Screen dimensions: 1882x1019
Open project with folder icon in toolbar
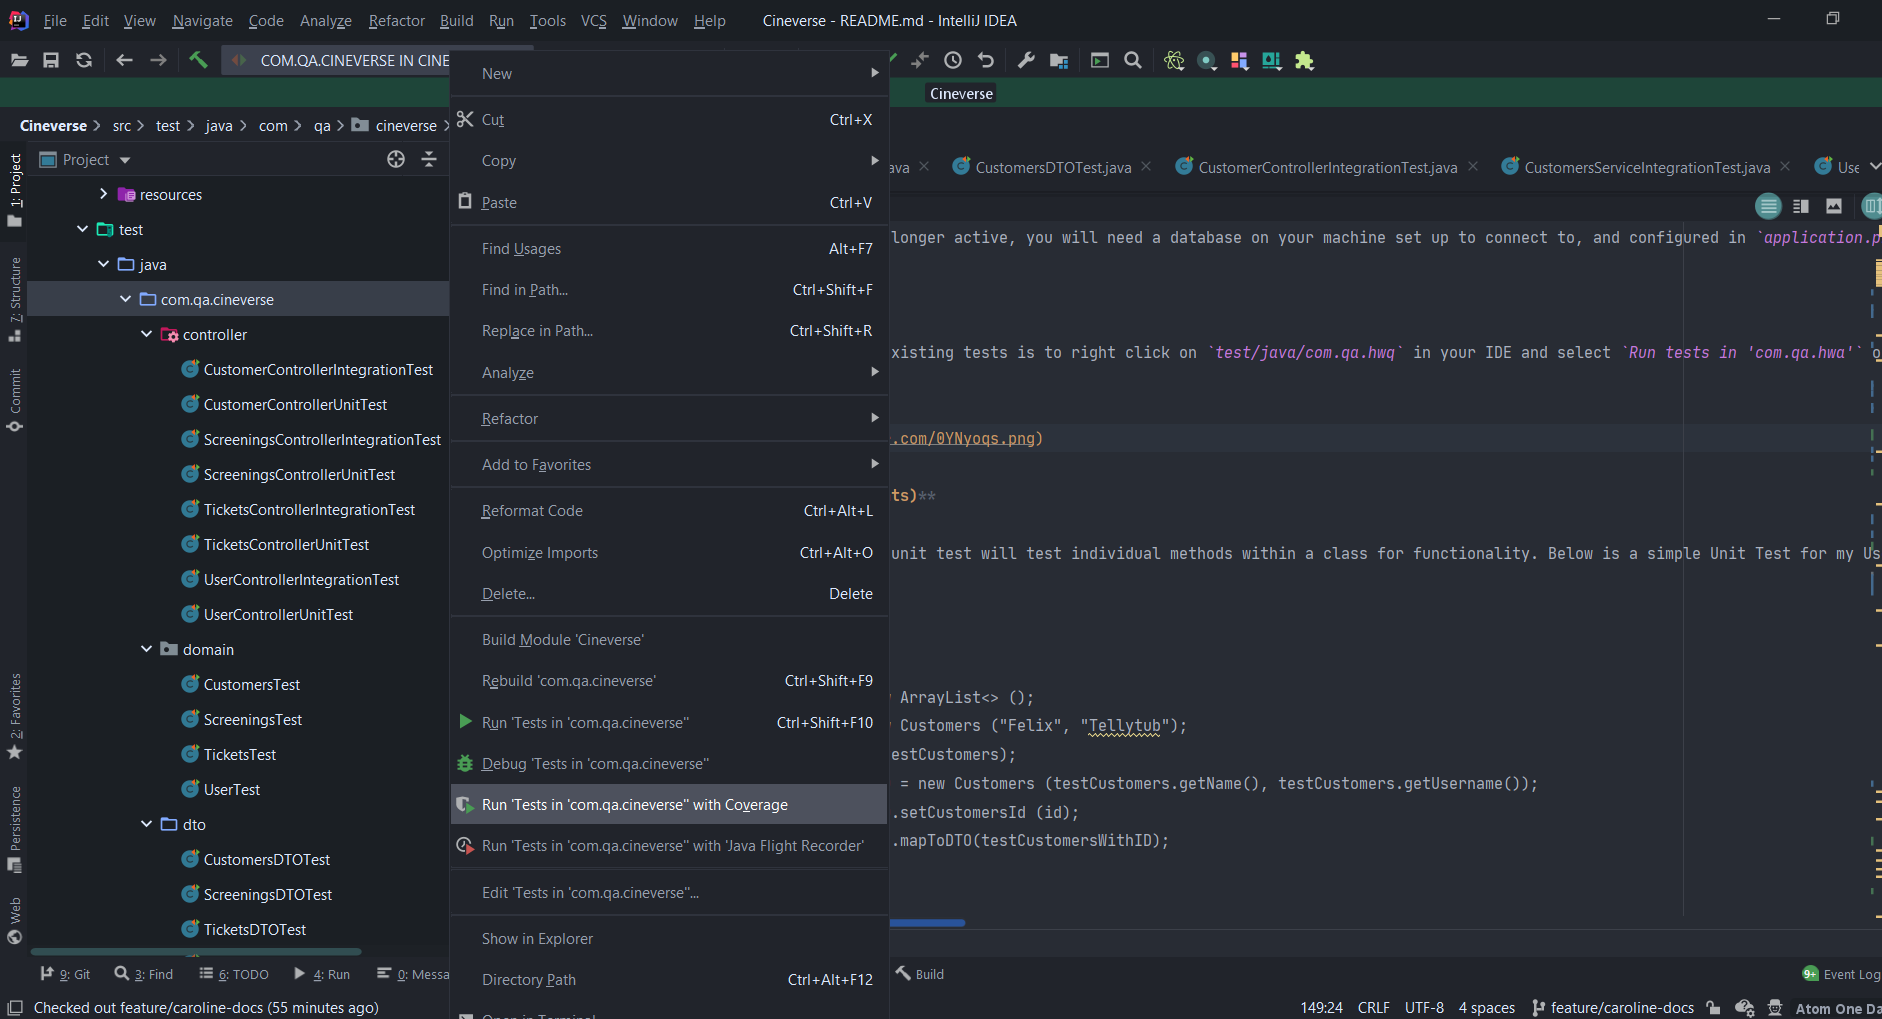tap(20, 60)
